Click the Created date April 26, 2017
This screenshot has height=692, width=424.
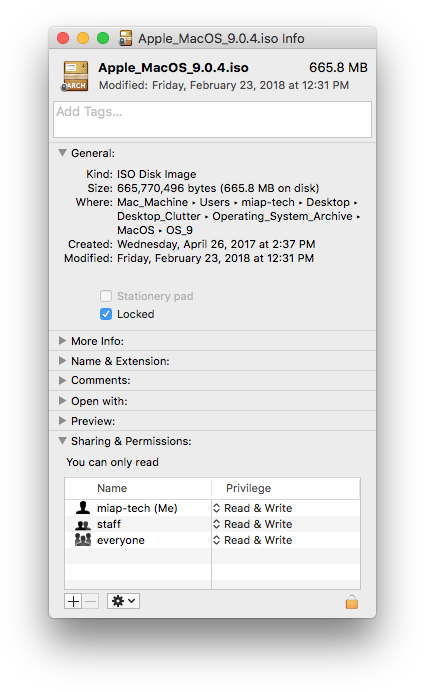(x=216, y=244)
